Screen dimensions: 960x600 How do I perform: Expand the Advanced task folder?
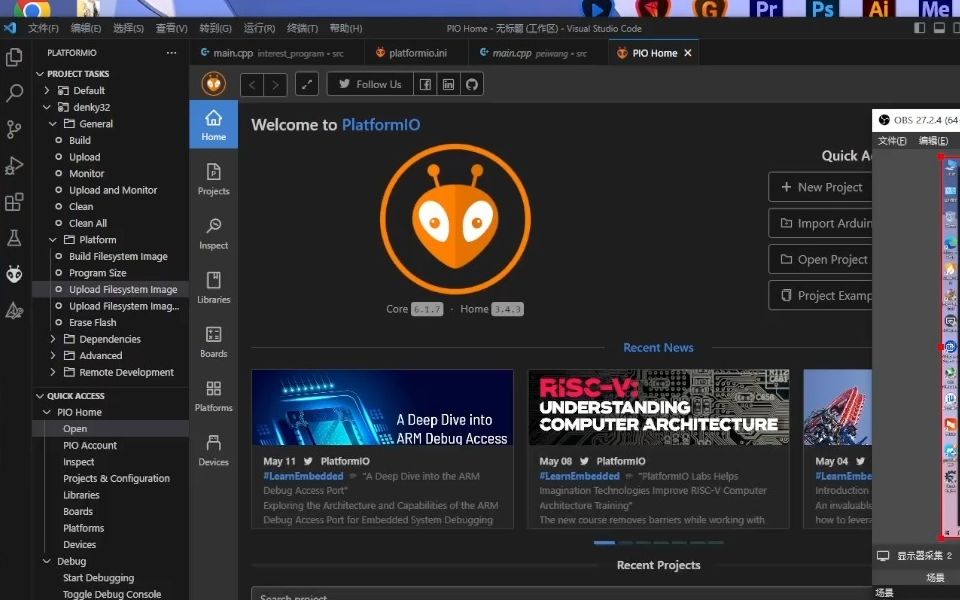click(x=53, y=355)
